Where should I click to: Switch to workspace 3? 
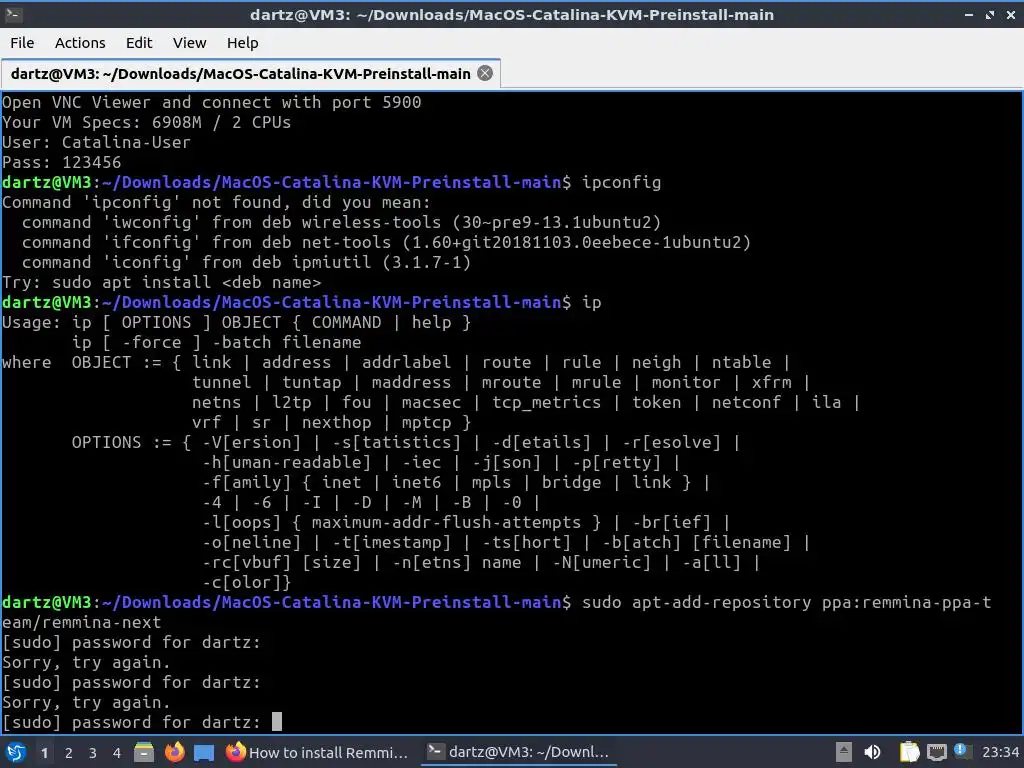(x=93, y=753)
